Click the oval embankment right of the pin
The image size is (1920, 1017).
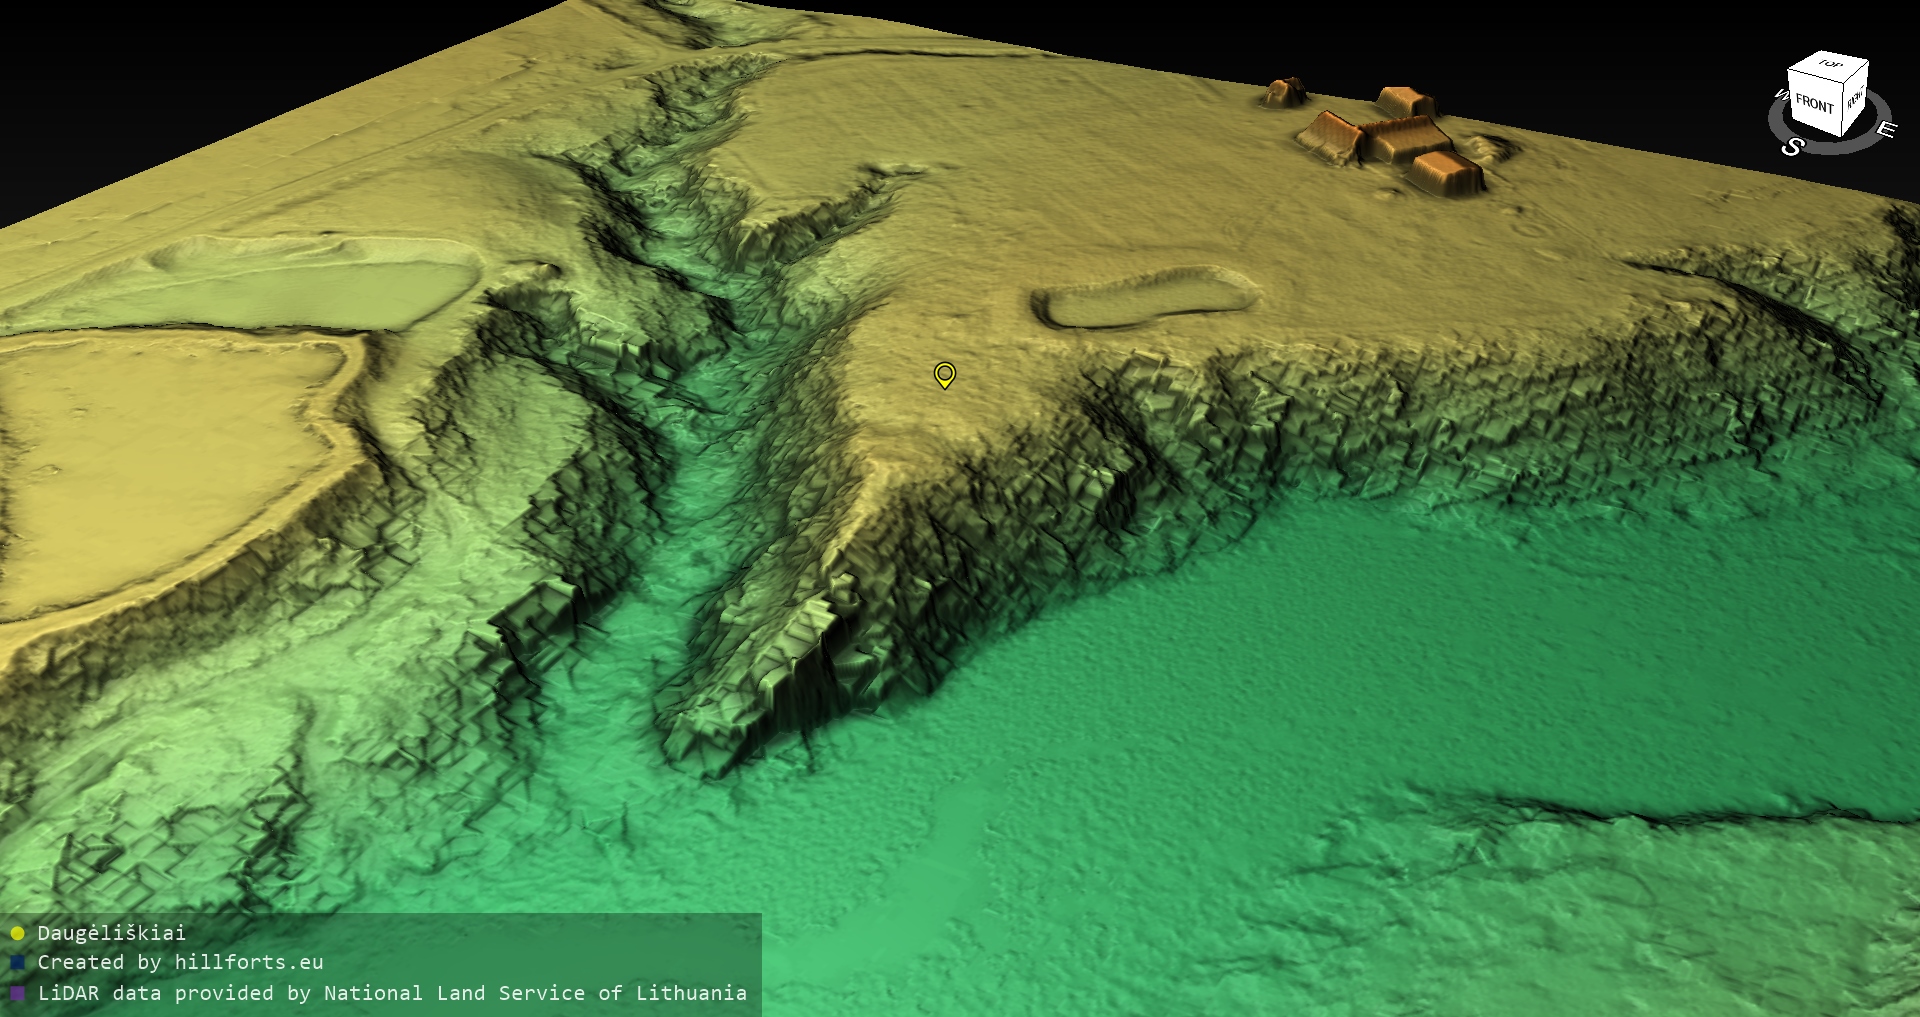point(1143,297)
